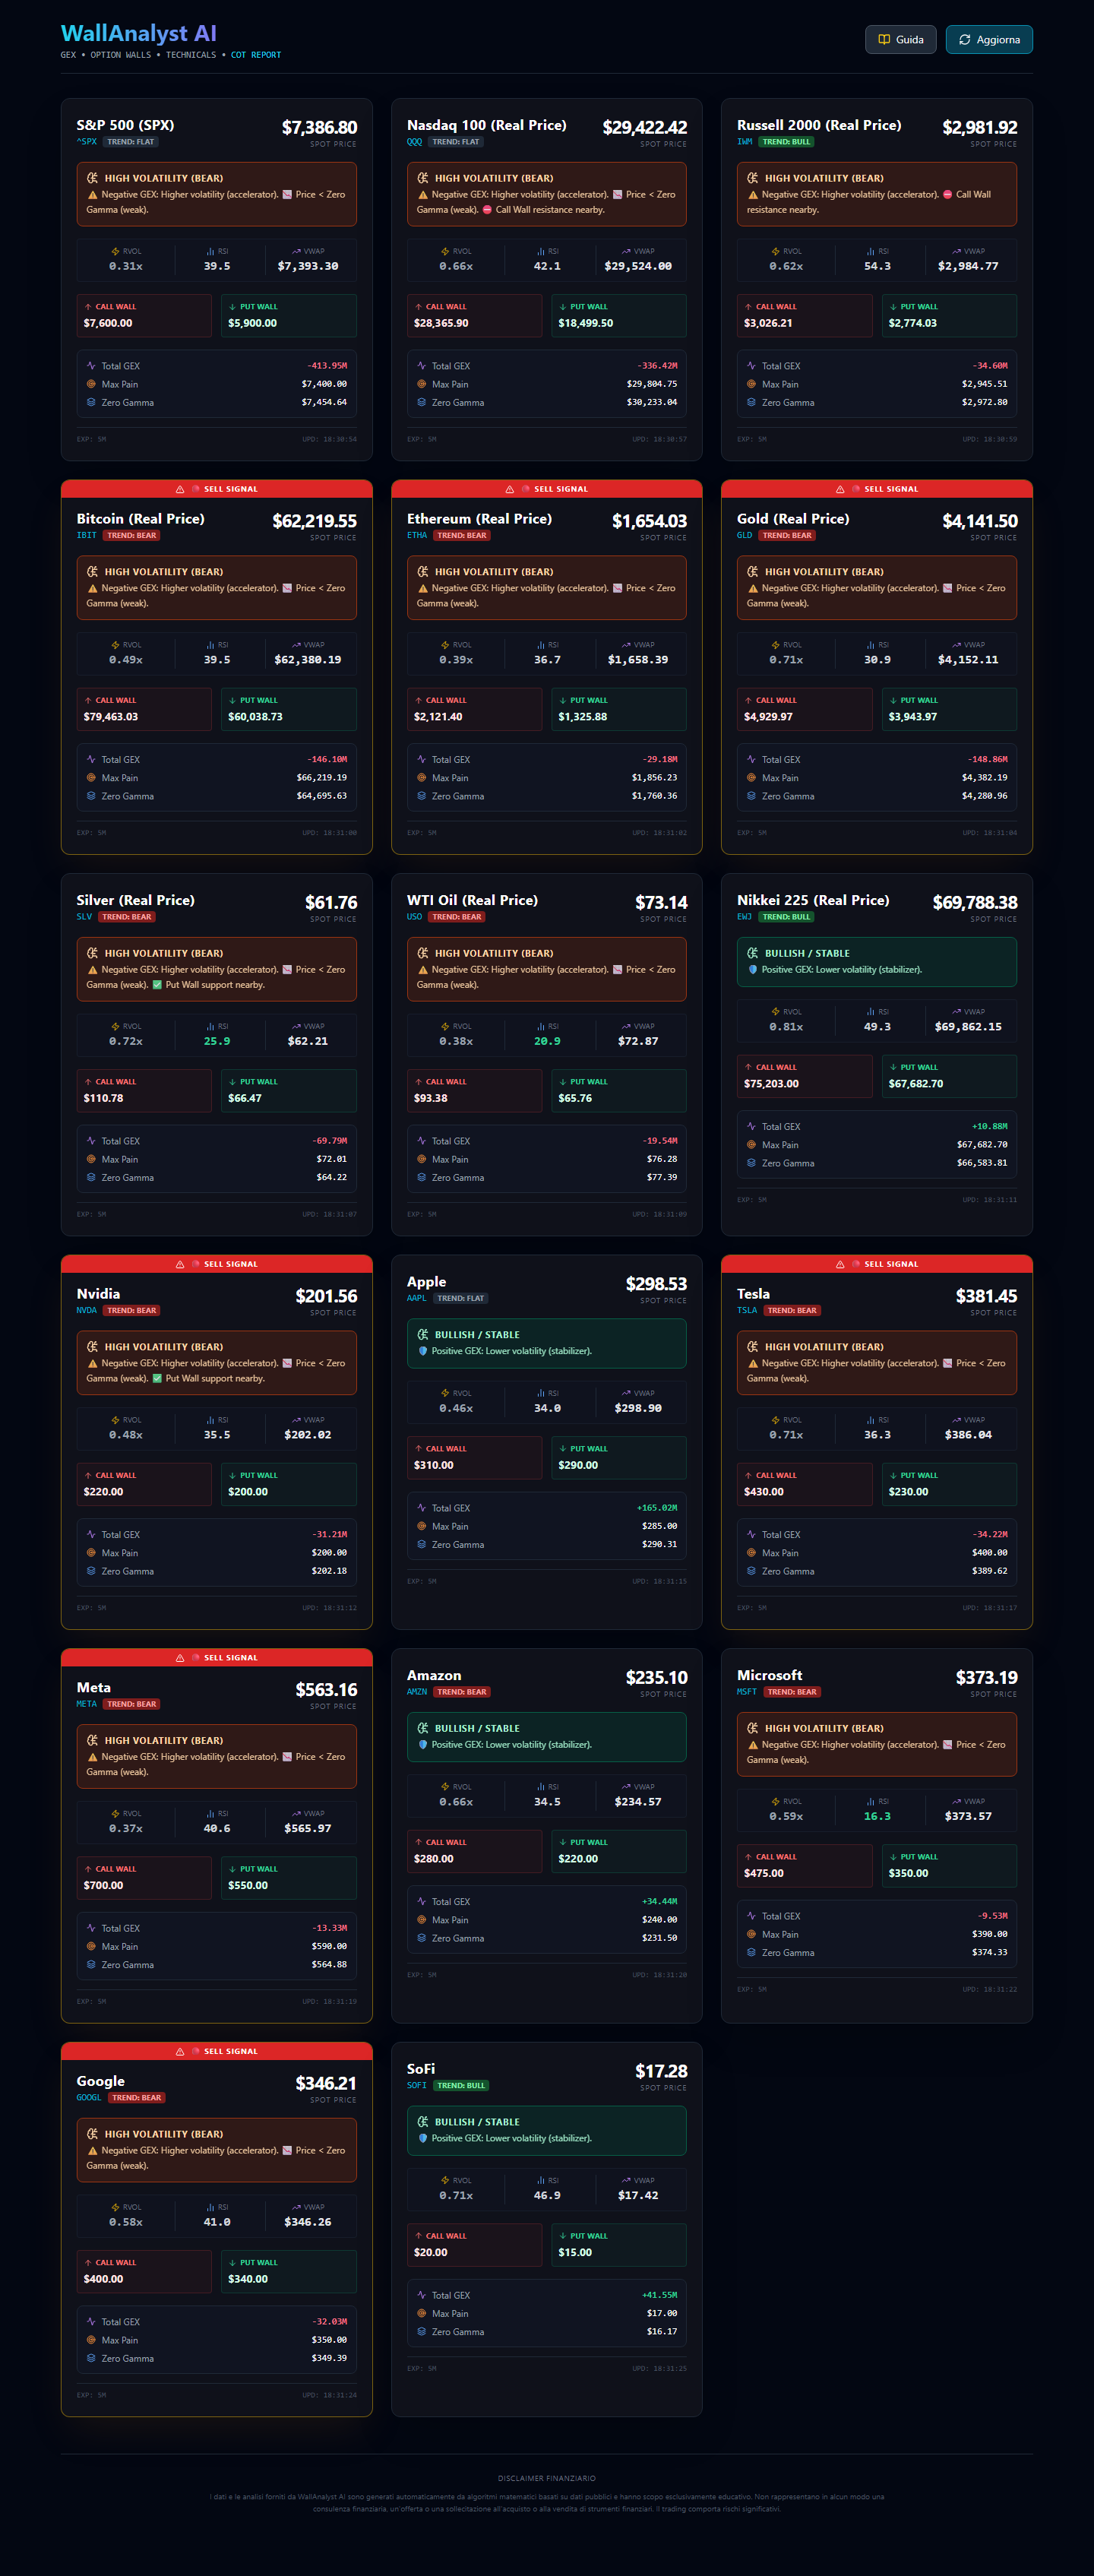Click the NVDA ticker label
This screenshot has width=1094, height=2576.
(x=87, y=1310)
